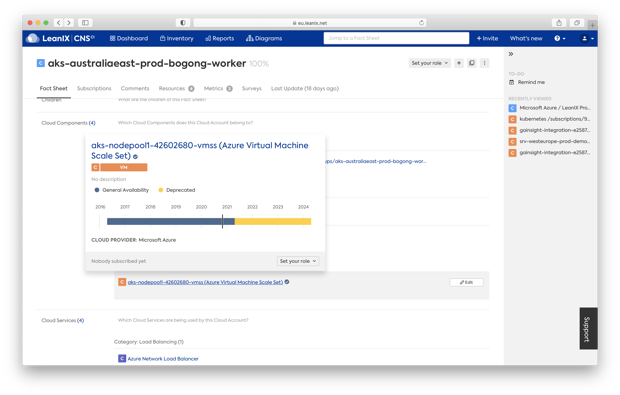Switch to the Subscriptions tab

coord(94,88)
